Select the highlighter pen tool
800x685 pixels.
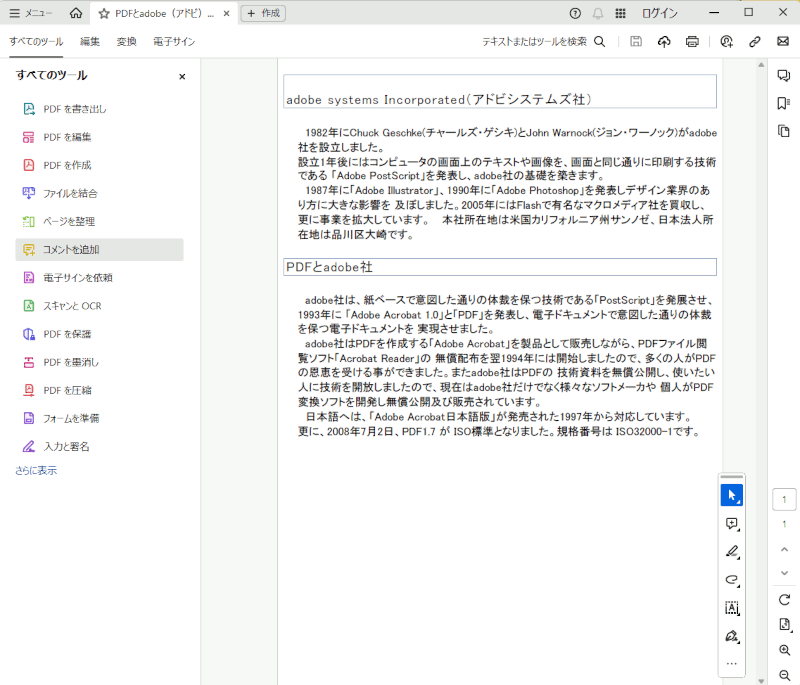click(x=732, y=552)
